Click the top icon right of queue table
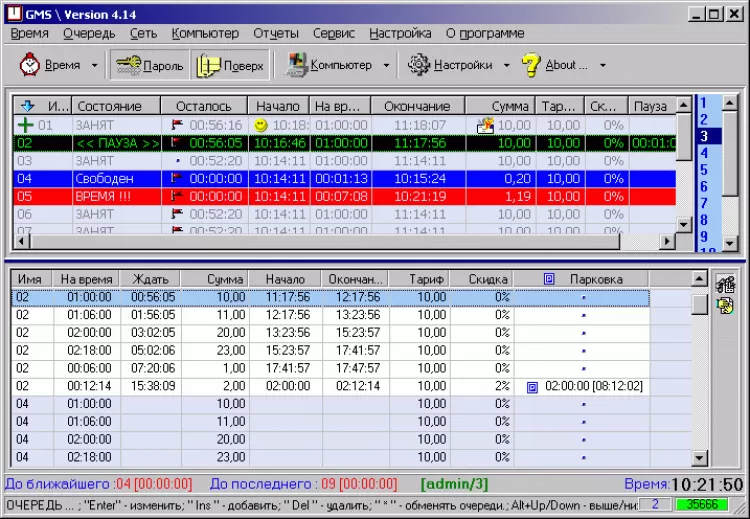The width and height of the screenshot is (750, 519). [725, 284]
